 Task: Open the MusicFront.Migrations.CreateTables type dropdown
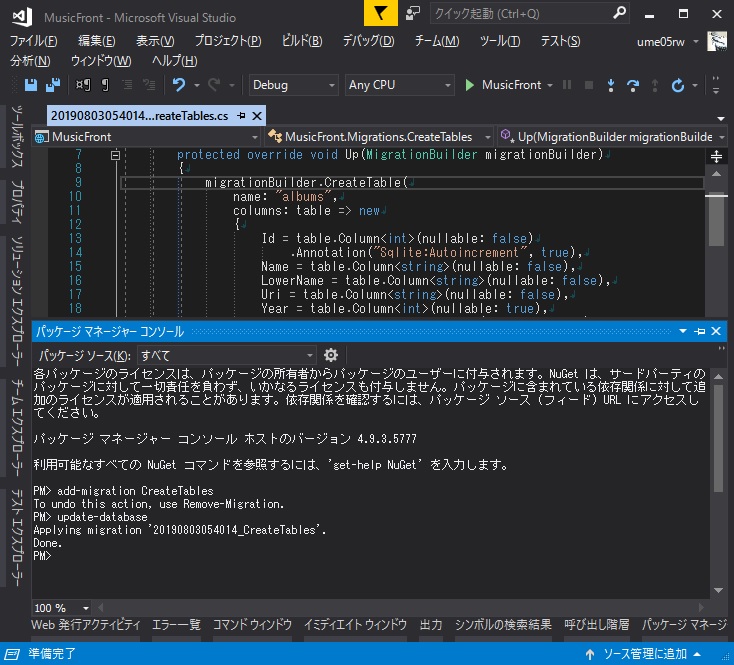point(379,137)
